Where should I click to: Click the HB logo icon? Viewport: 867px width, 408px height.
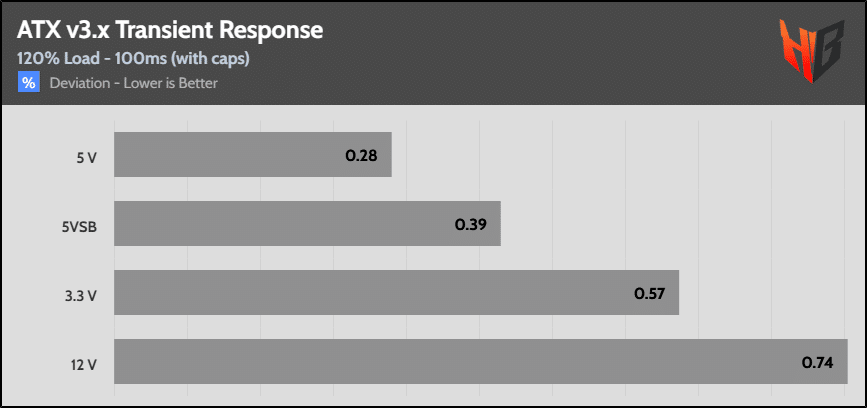tap(812, 50)
